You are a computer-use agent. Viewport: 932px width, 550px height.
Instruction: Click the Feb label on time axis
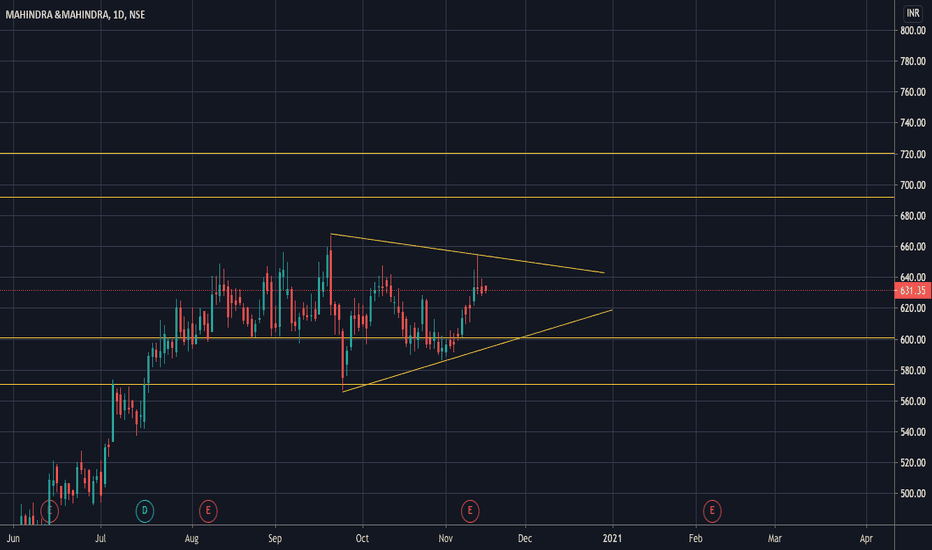click(695, 539)
